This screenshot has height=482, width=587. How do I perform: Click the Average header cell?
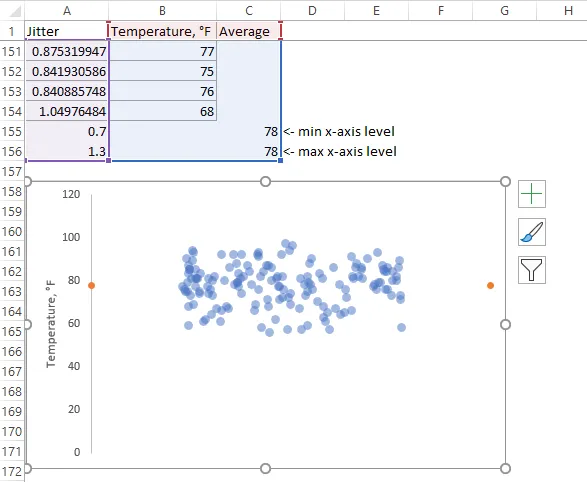tap(249, 31)
